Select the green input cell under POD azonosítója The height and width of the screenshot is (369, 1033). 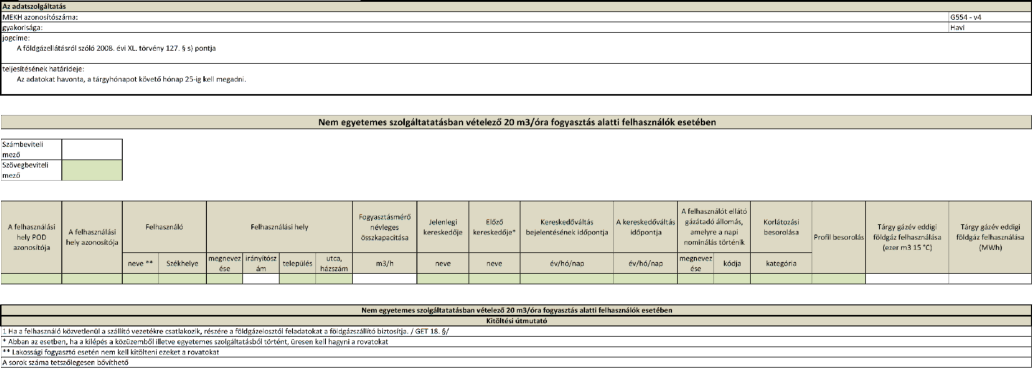(x=31, y=279)
